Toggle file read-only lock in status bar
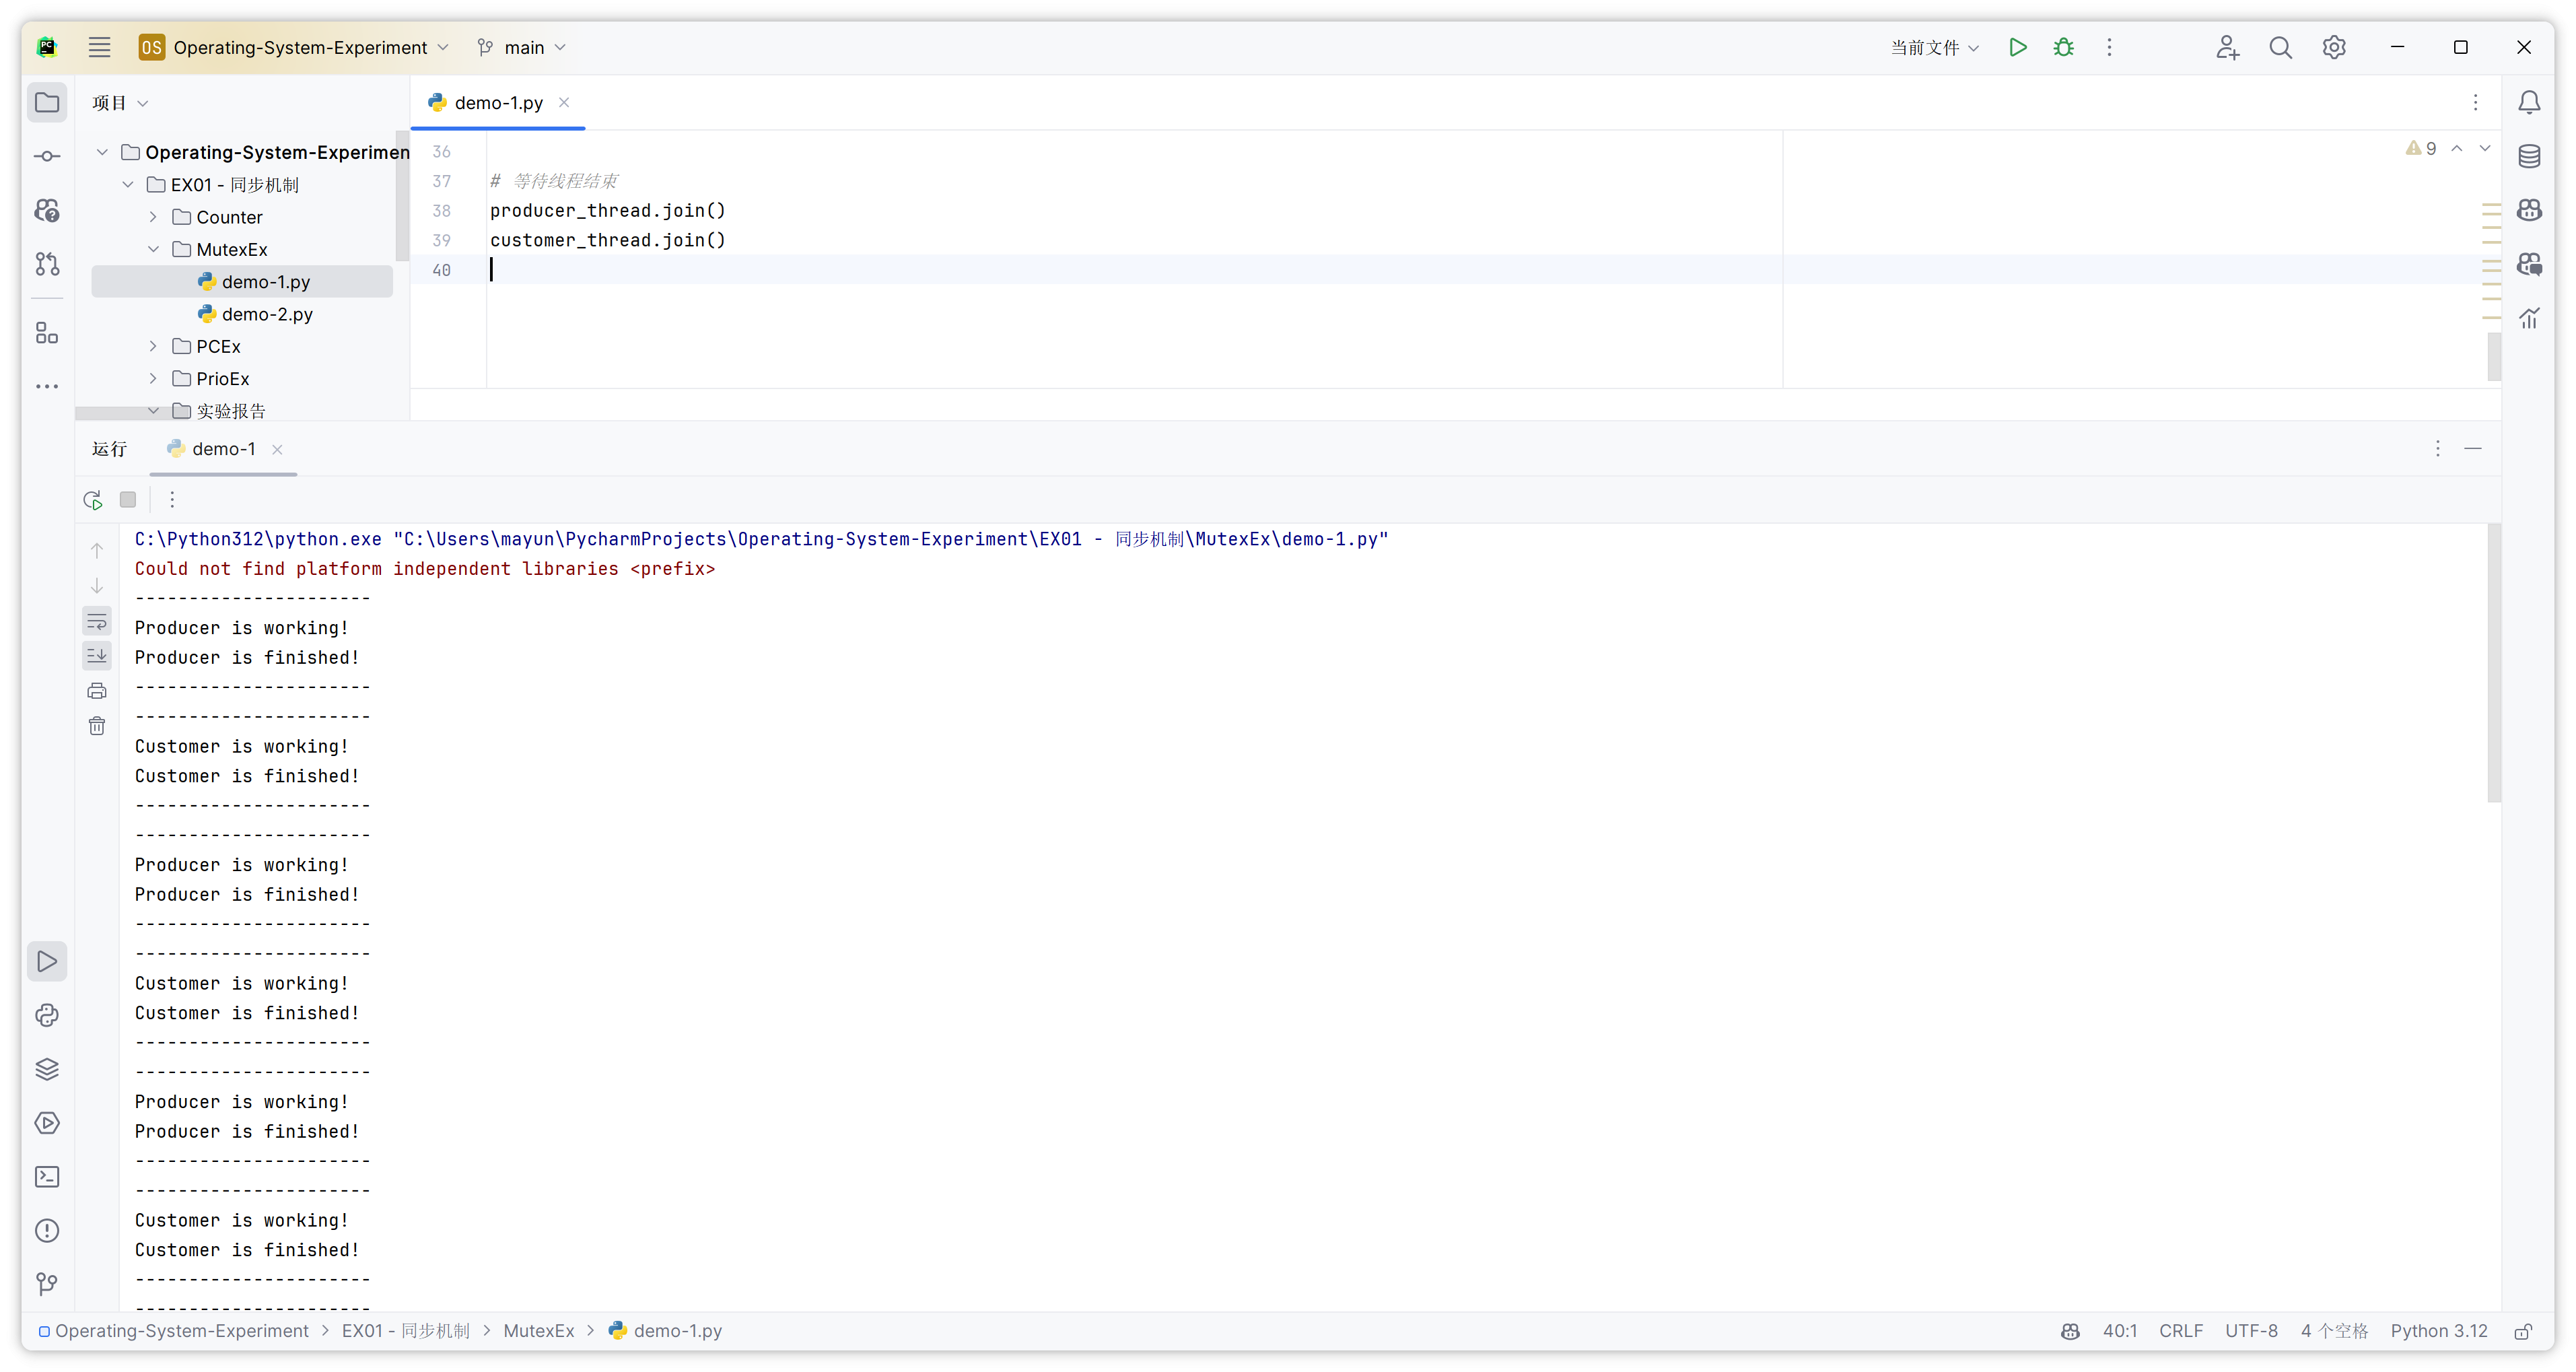The height and width of the screenshot is (1372, 2576). 2523,1331
